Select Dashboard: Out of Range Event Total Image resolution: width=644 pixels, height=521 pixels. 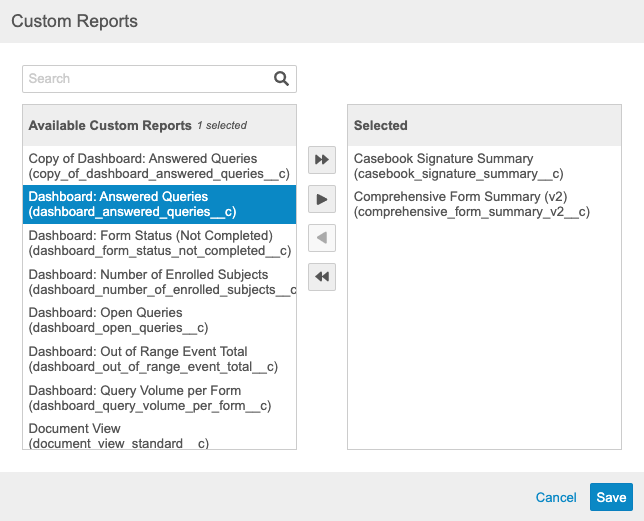point(159,359)
